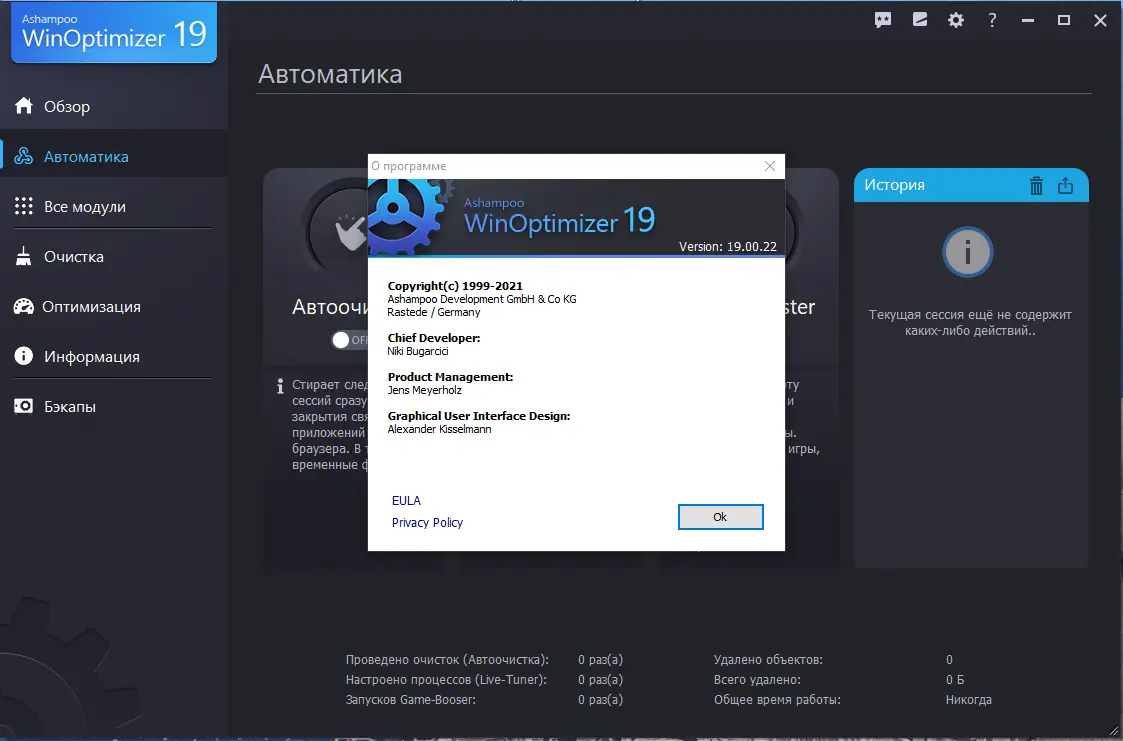Click the info icon beside Информация

click(x=24, y=356)
